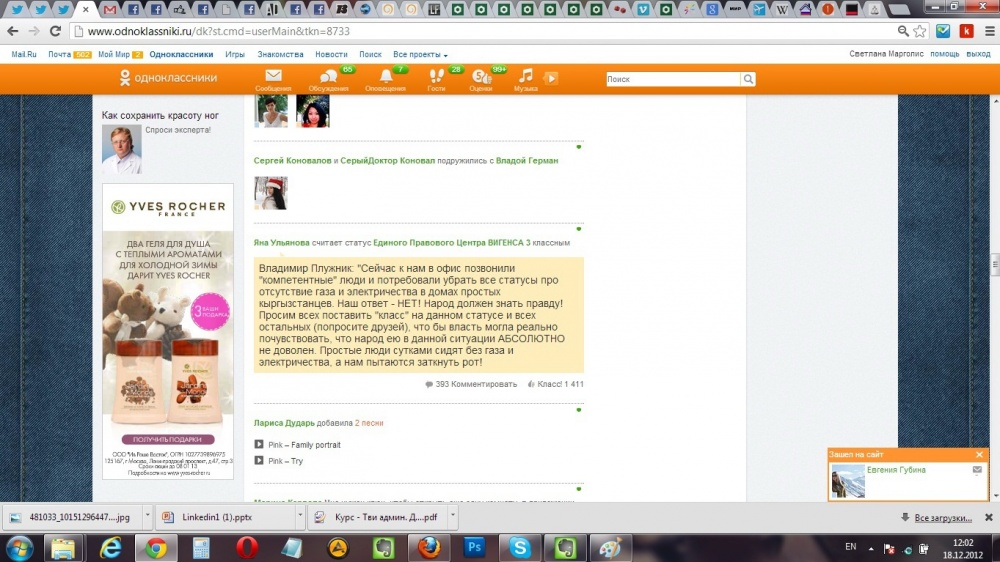
Task: Close the Зашел на сайт notification
Action: (x=980, y=454)
